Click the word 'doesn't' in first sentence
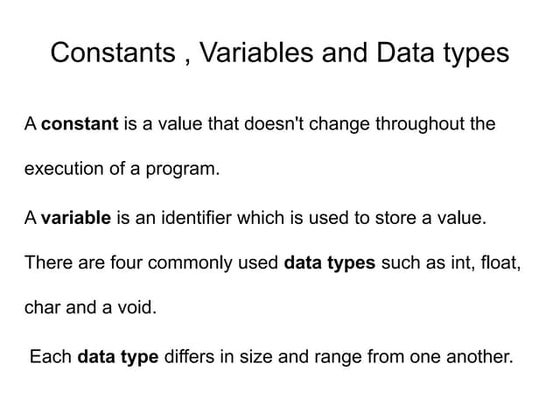 coord(274,124)
